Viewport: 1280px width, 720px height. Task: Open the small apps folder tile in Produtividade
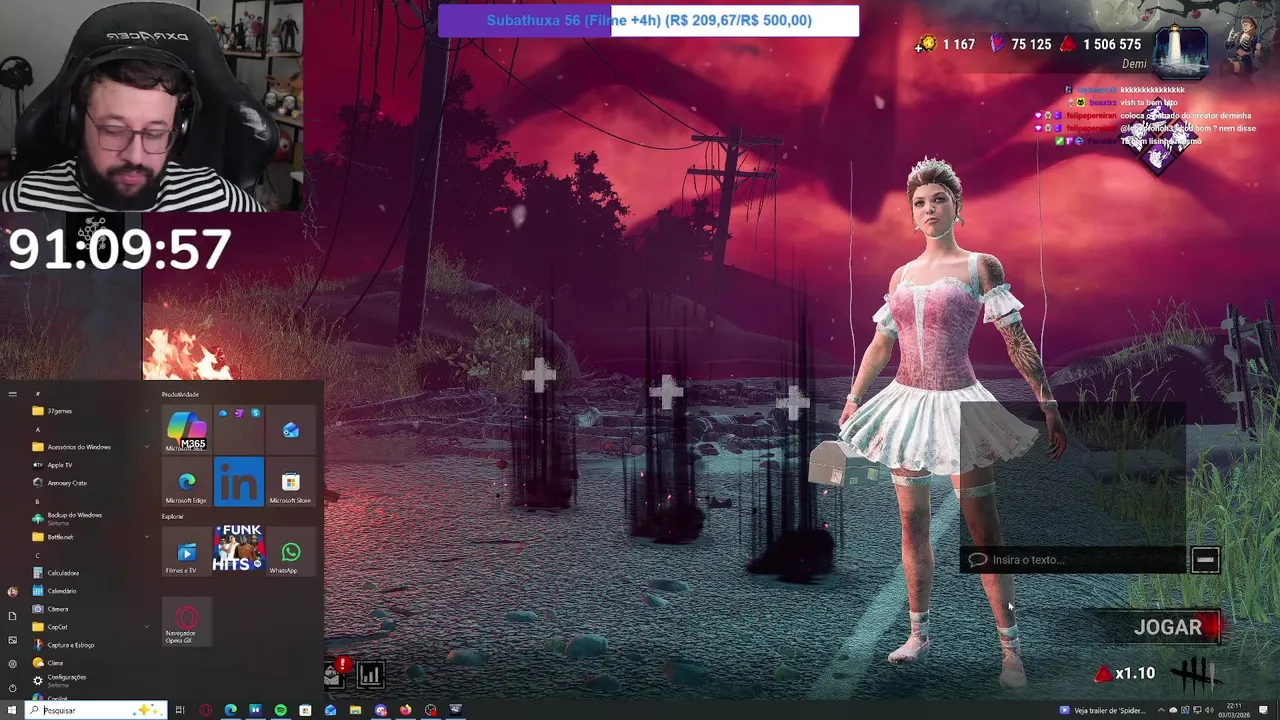[x=238, y=430]
